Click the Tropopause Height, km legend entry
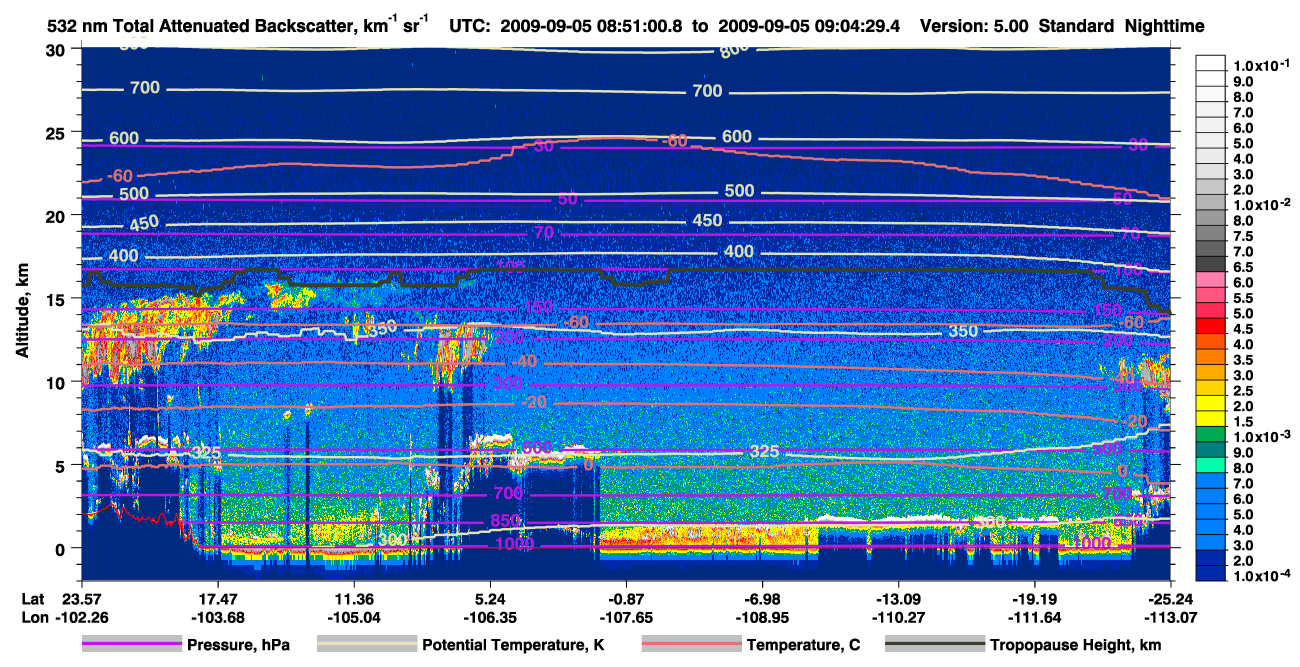1300x667 pixels. point(1075,645)
